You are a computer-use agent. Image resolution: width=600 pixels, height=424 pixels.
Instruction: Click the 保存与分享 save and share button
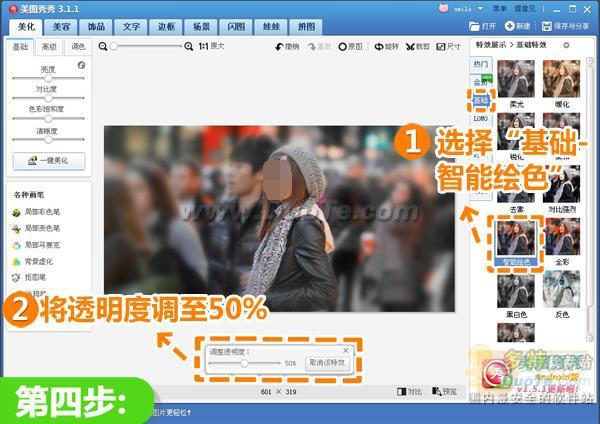(568, 25)
